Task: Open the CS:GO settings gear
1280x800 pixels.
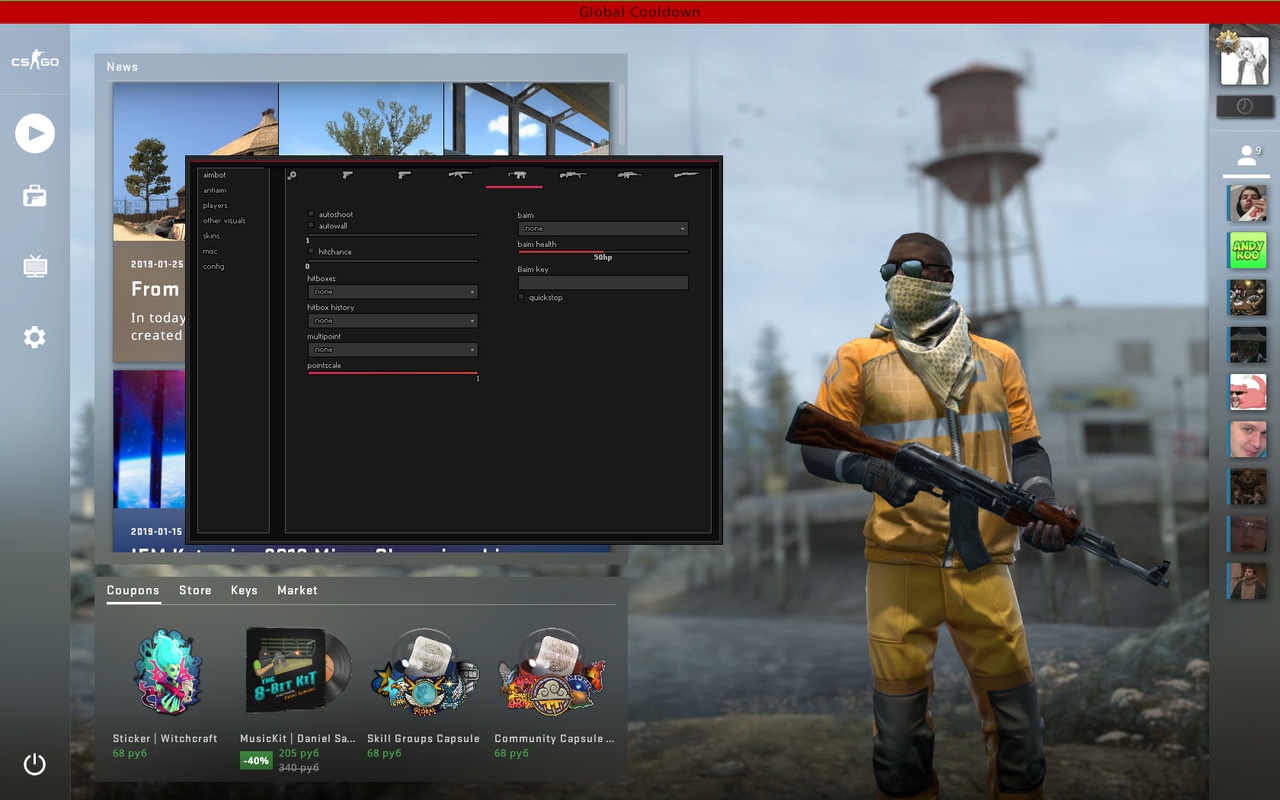Action: click(x=35, y=337)
